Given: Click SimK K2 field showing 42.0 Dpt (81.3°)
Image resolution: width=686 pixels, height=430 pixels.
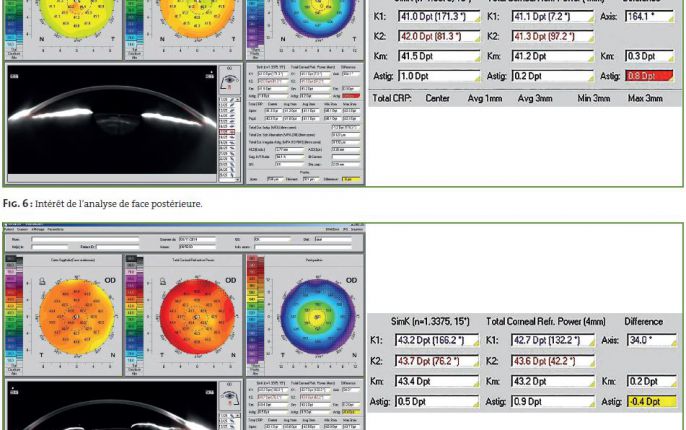Looking at the screenshot, I should [439, 36].
